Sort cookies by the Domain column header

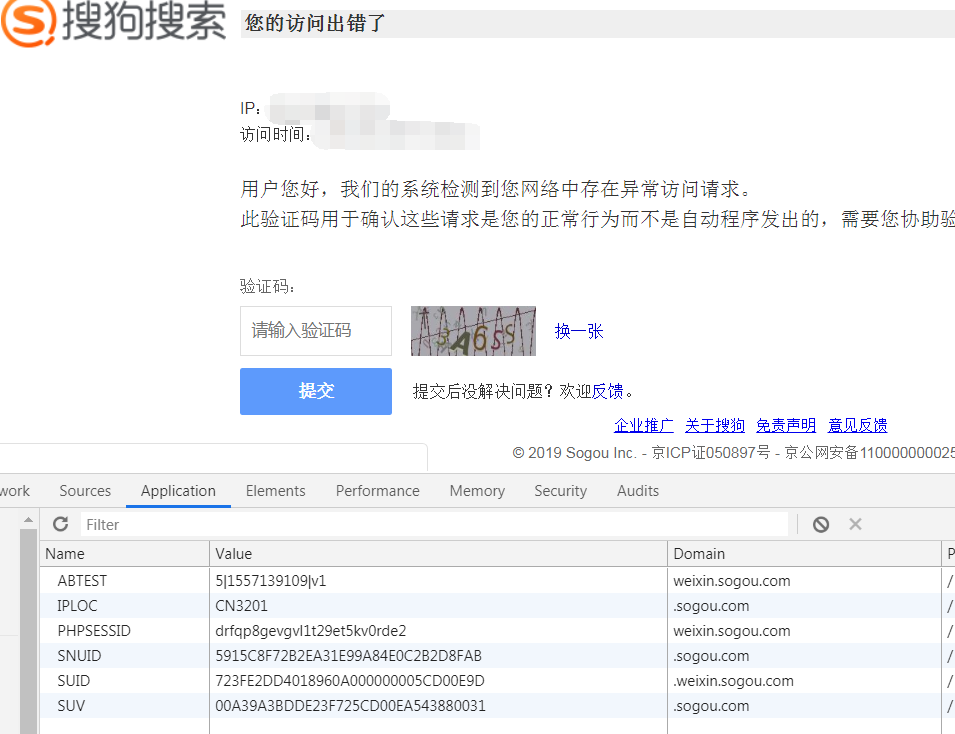click(x=805, y=554)
